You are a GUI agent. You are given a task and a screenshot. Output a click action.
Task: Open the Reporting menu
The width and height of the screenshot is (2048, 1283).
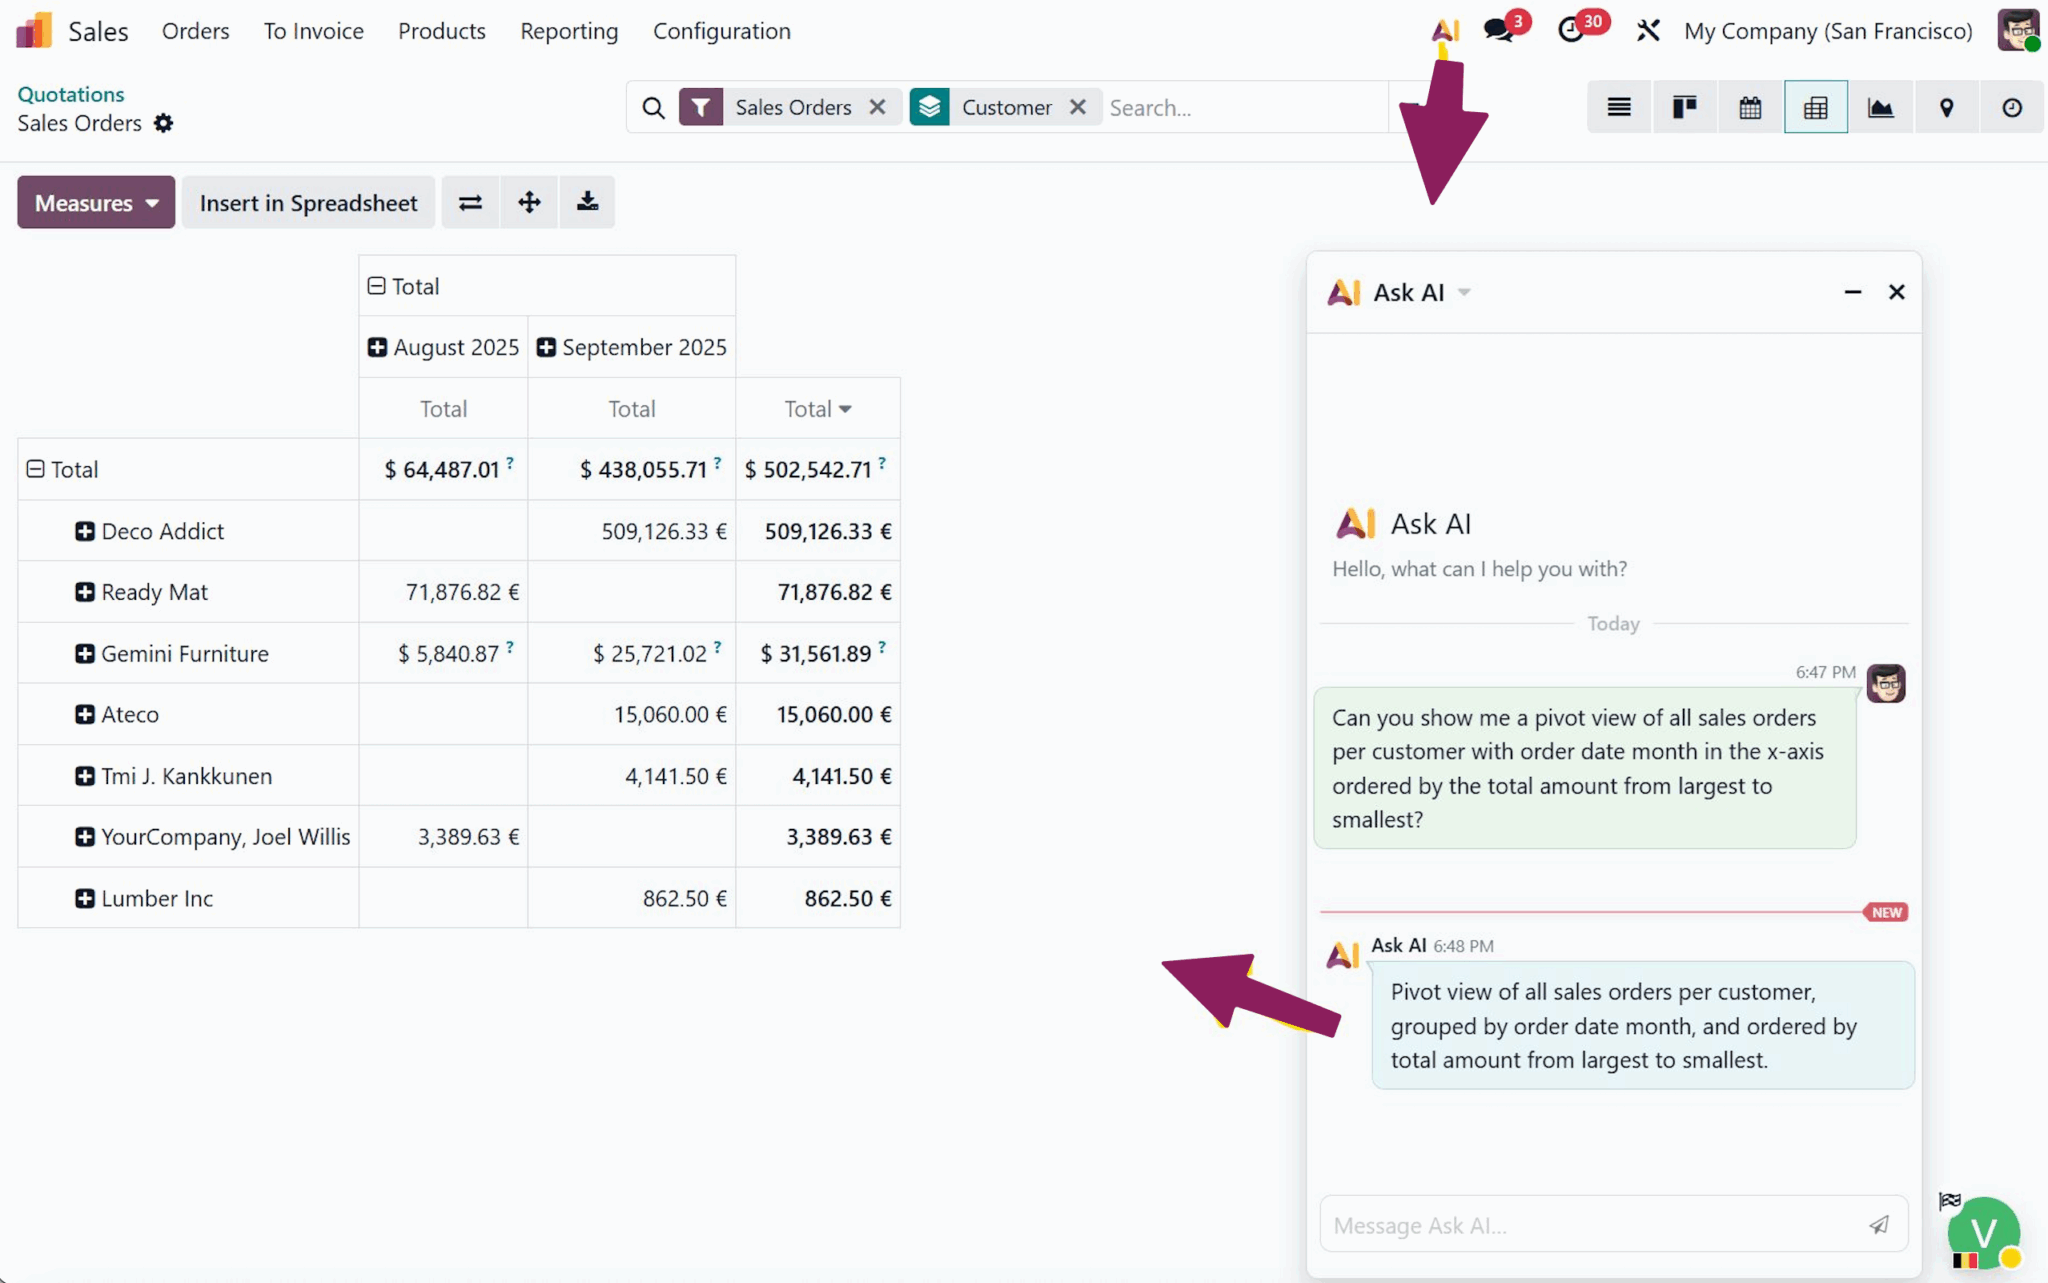[x=568, y=31]
